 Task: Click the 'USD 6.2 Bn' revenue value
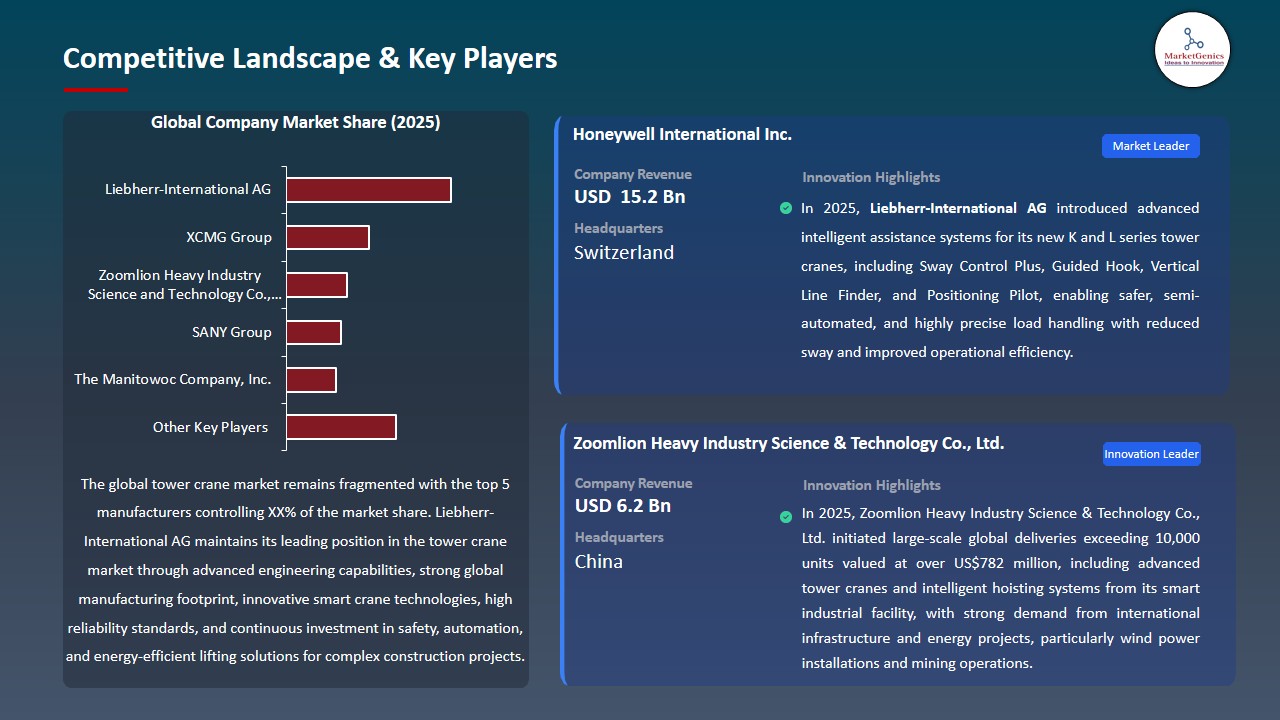point(623,506)
